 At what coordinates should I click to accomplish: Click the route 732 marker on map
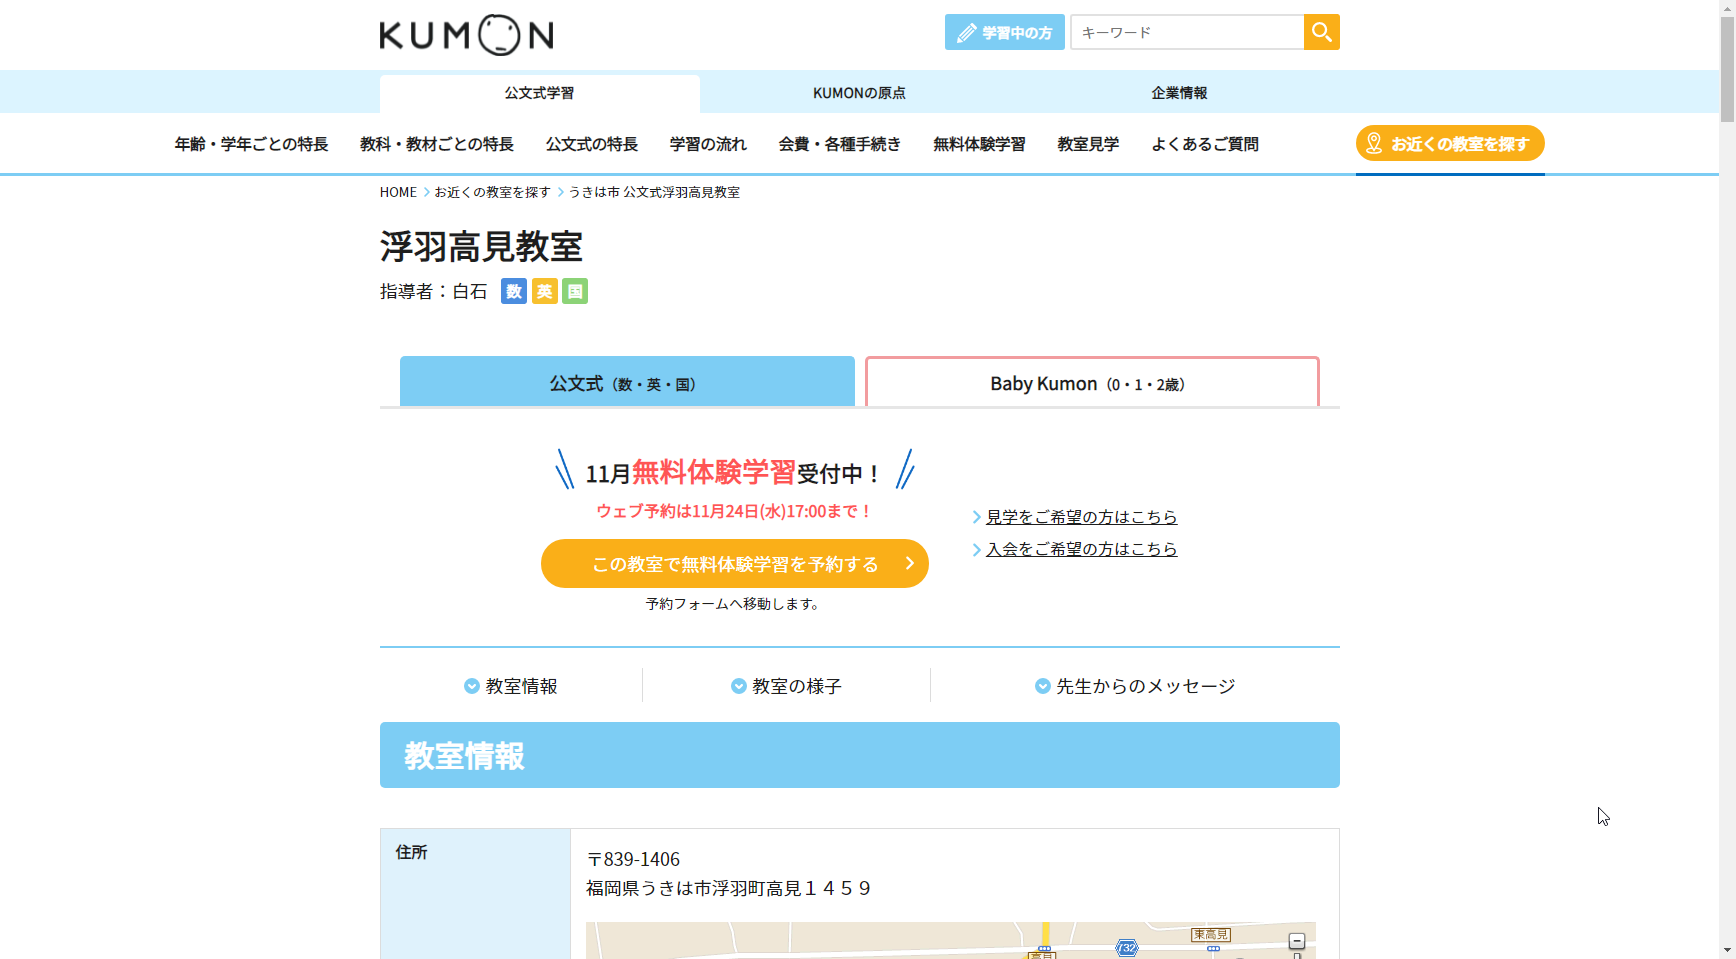tap(1127, 948)
